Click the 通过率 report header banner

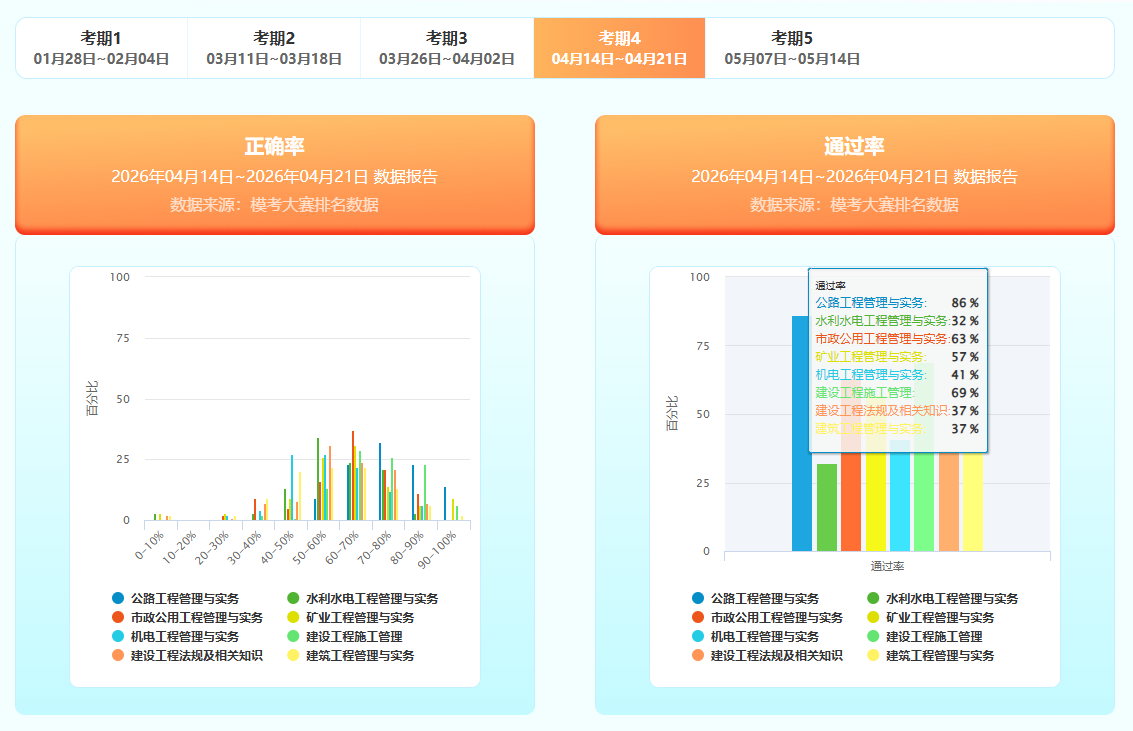point(854,175)
